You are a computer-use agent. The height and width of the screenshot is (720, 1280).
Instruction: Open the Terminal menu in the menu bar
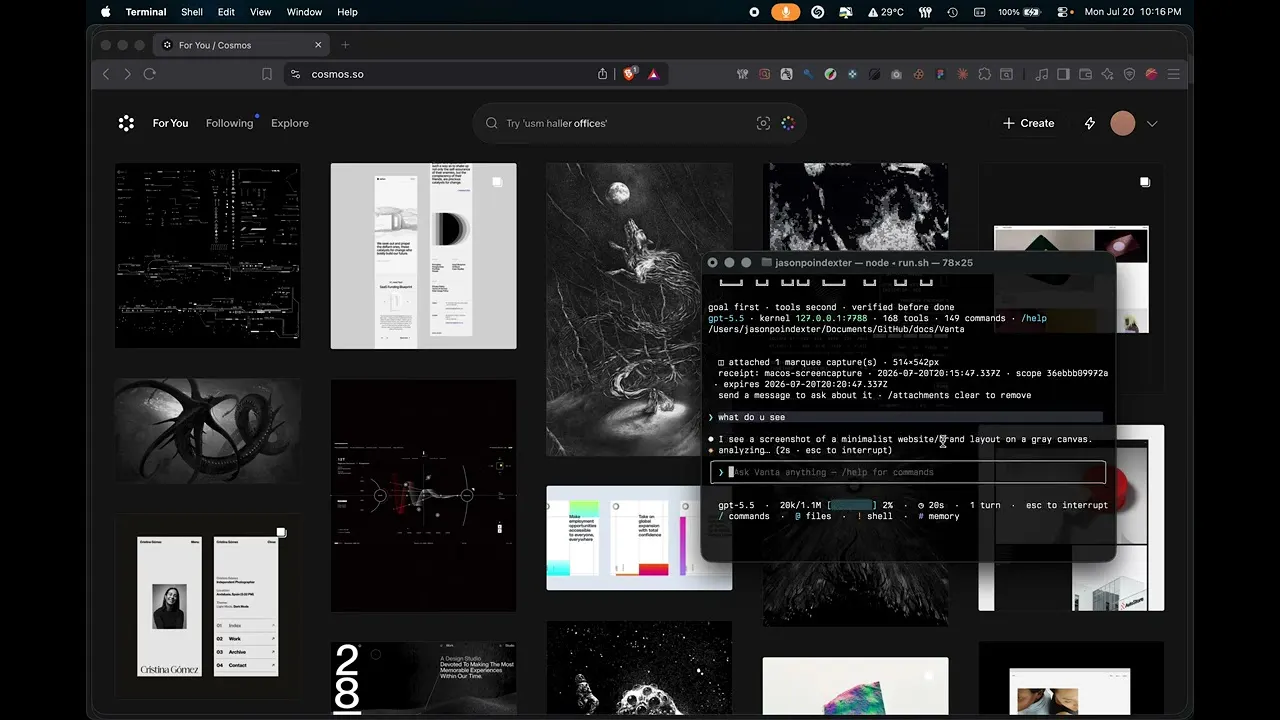pos(146,12)
